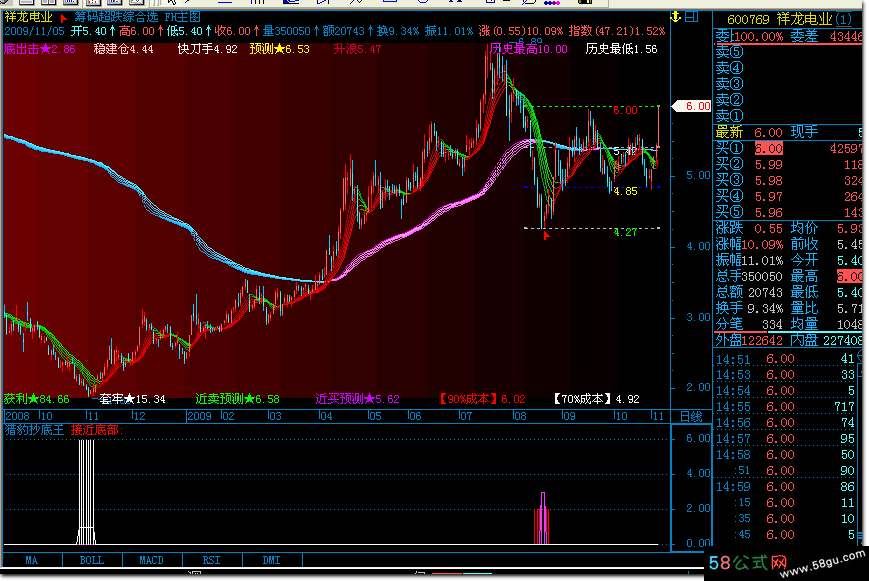Click the 祥龙电业 name above the chart
Screen dimensions: 869x581
click(28, 17)
